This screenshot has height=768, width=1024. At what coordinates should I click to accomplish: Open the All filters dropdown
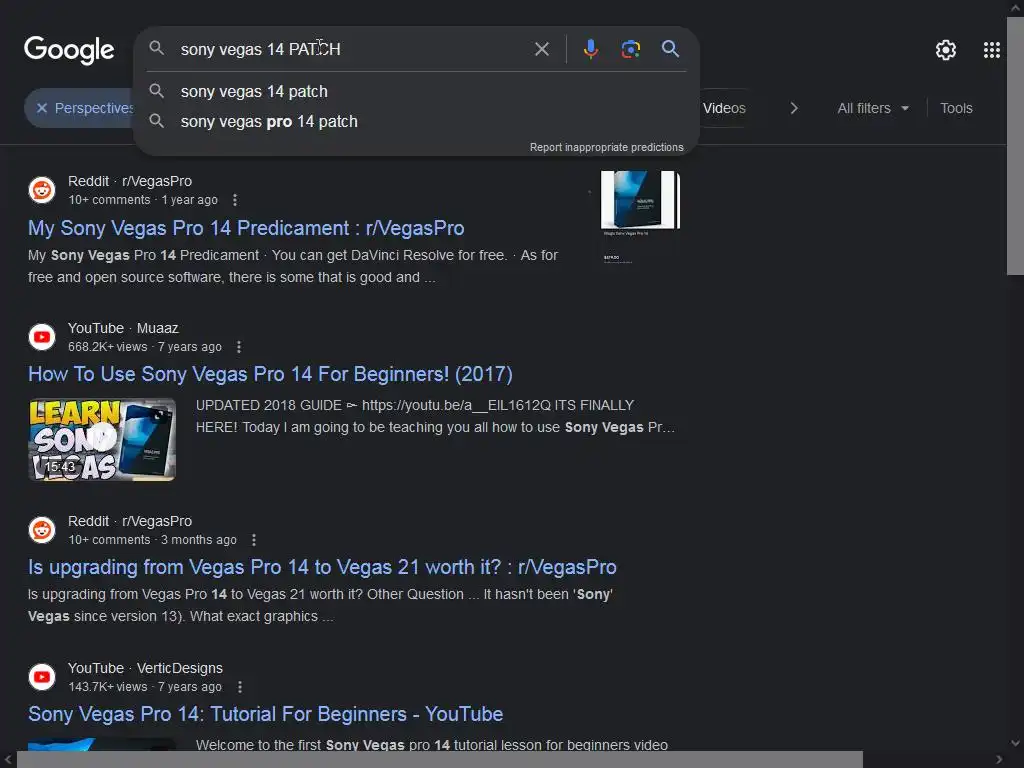click(x=873, y=108)
